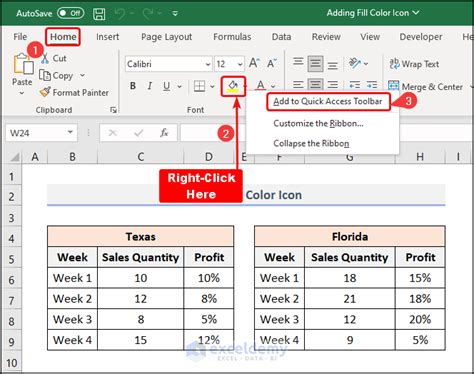474x374 pixels.
Task: Open Customize Quick Access Toolbar dropdown
Action: 175,14
